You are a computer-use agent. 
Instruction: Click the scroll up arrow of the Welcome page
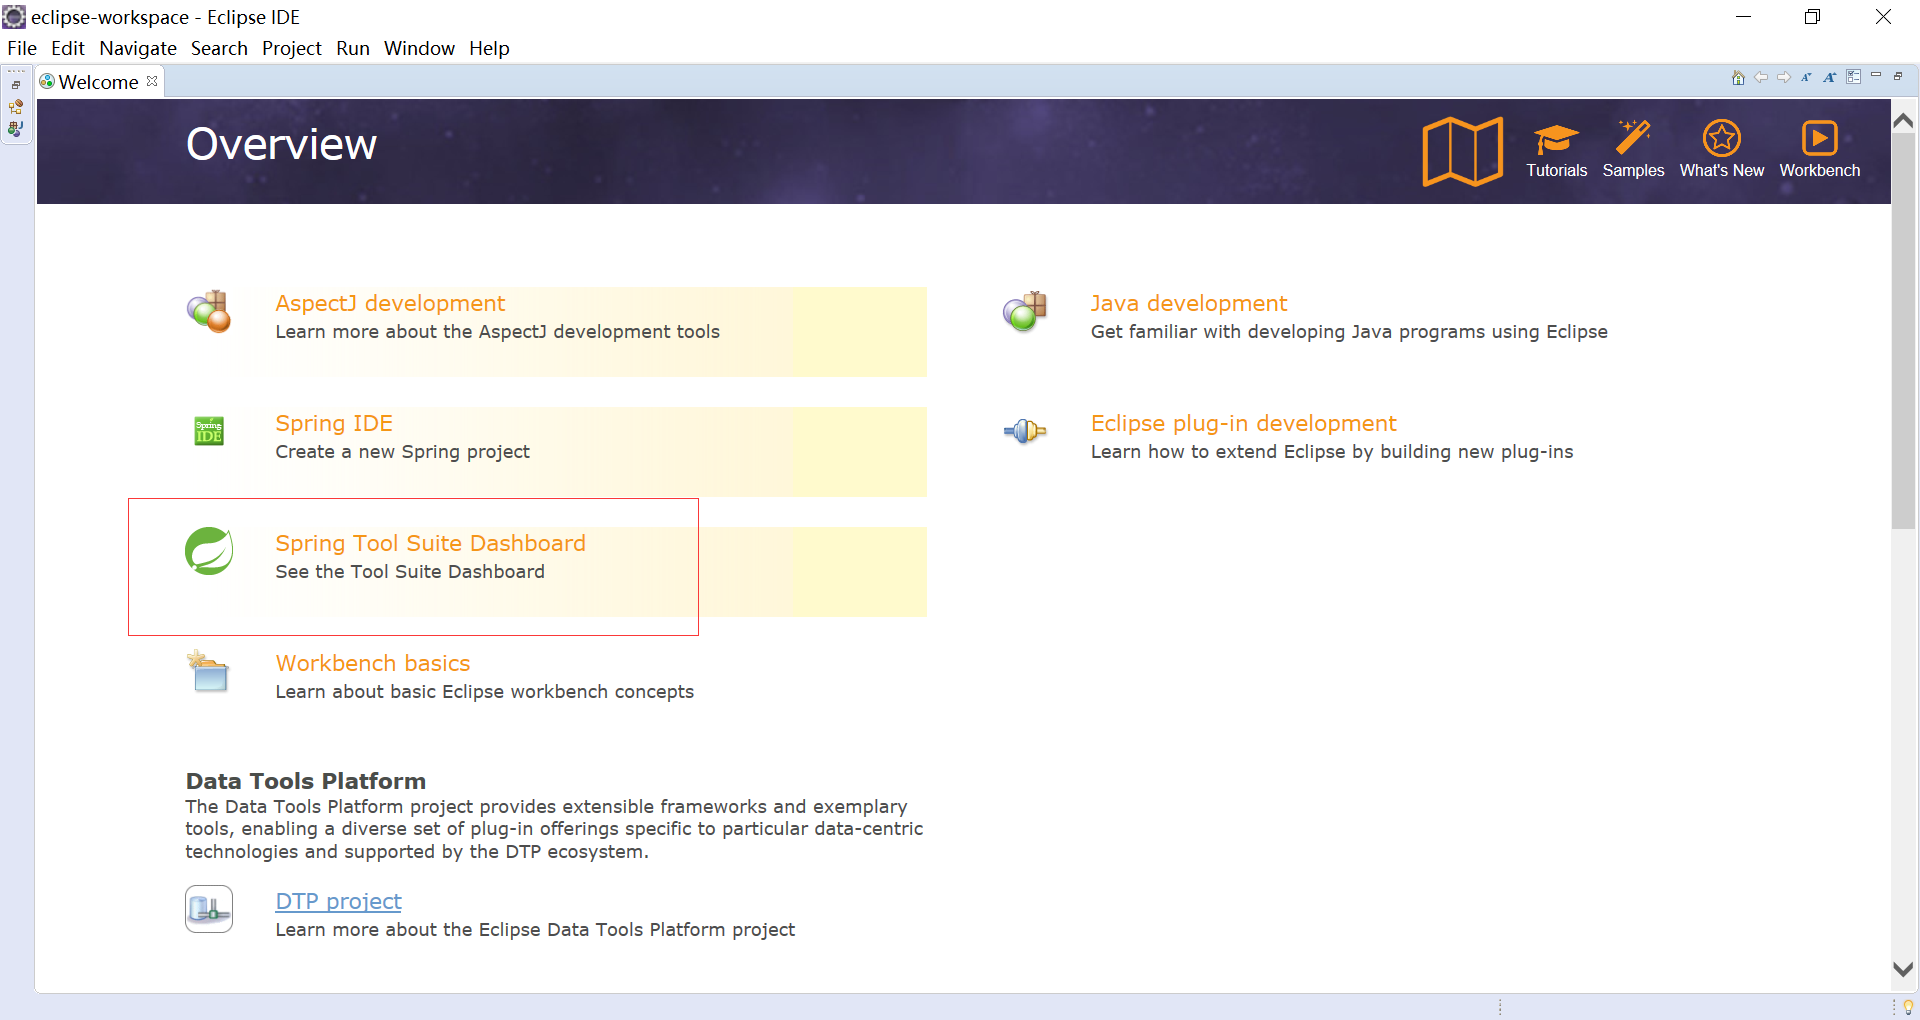pos(1904,120)
